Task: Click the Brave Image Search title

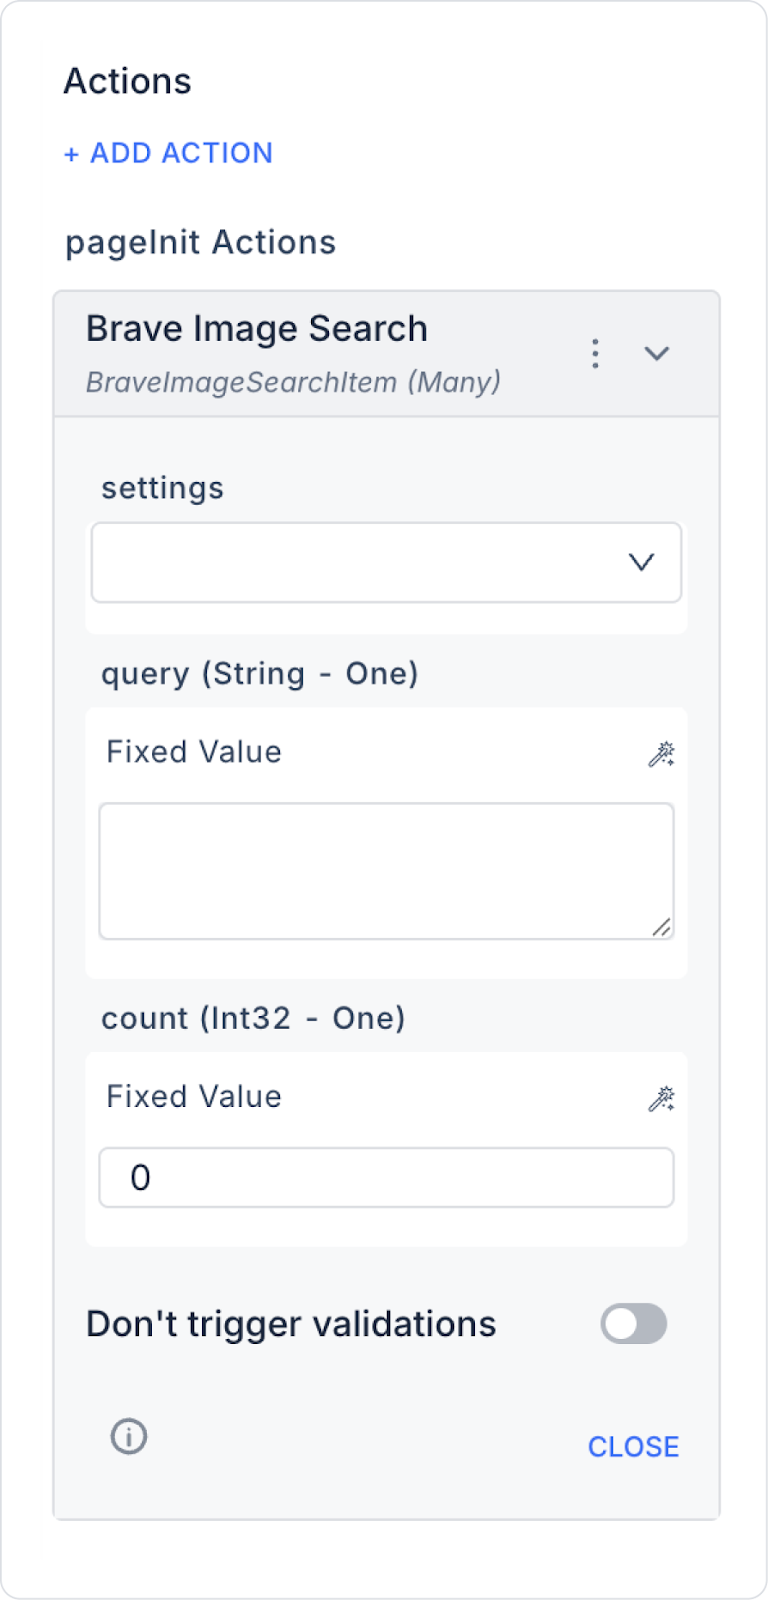Action: (257, 329)
